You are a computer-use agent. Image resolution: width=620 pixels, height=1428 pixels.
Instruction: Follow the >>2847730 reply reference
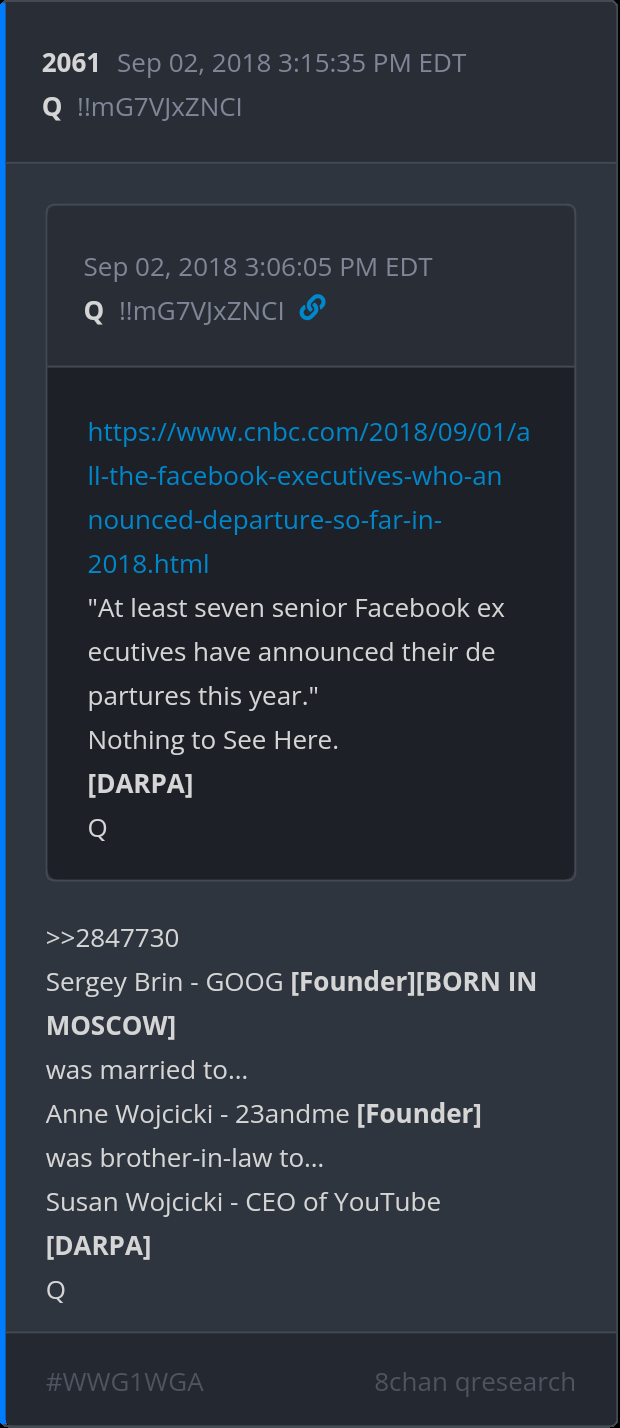(x=112, y=938)
